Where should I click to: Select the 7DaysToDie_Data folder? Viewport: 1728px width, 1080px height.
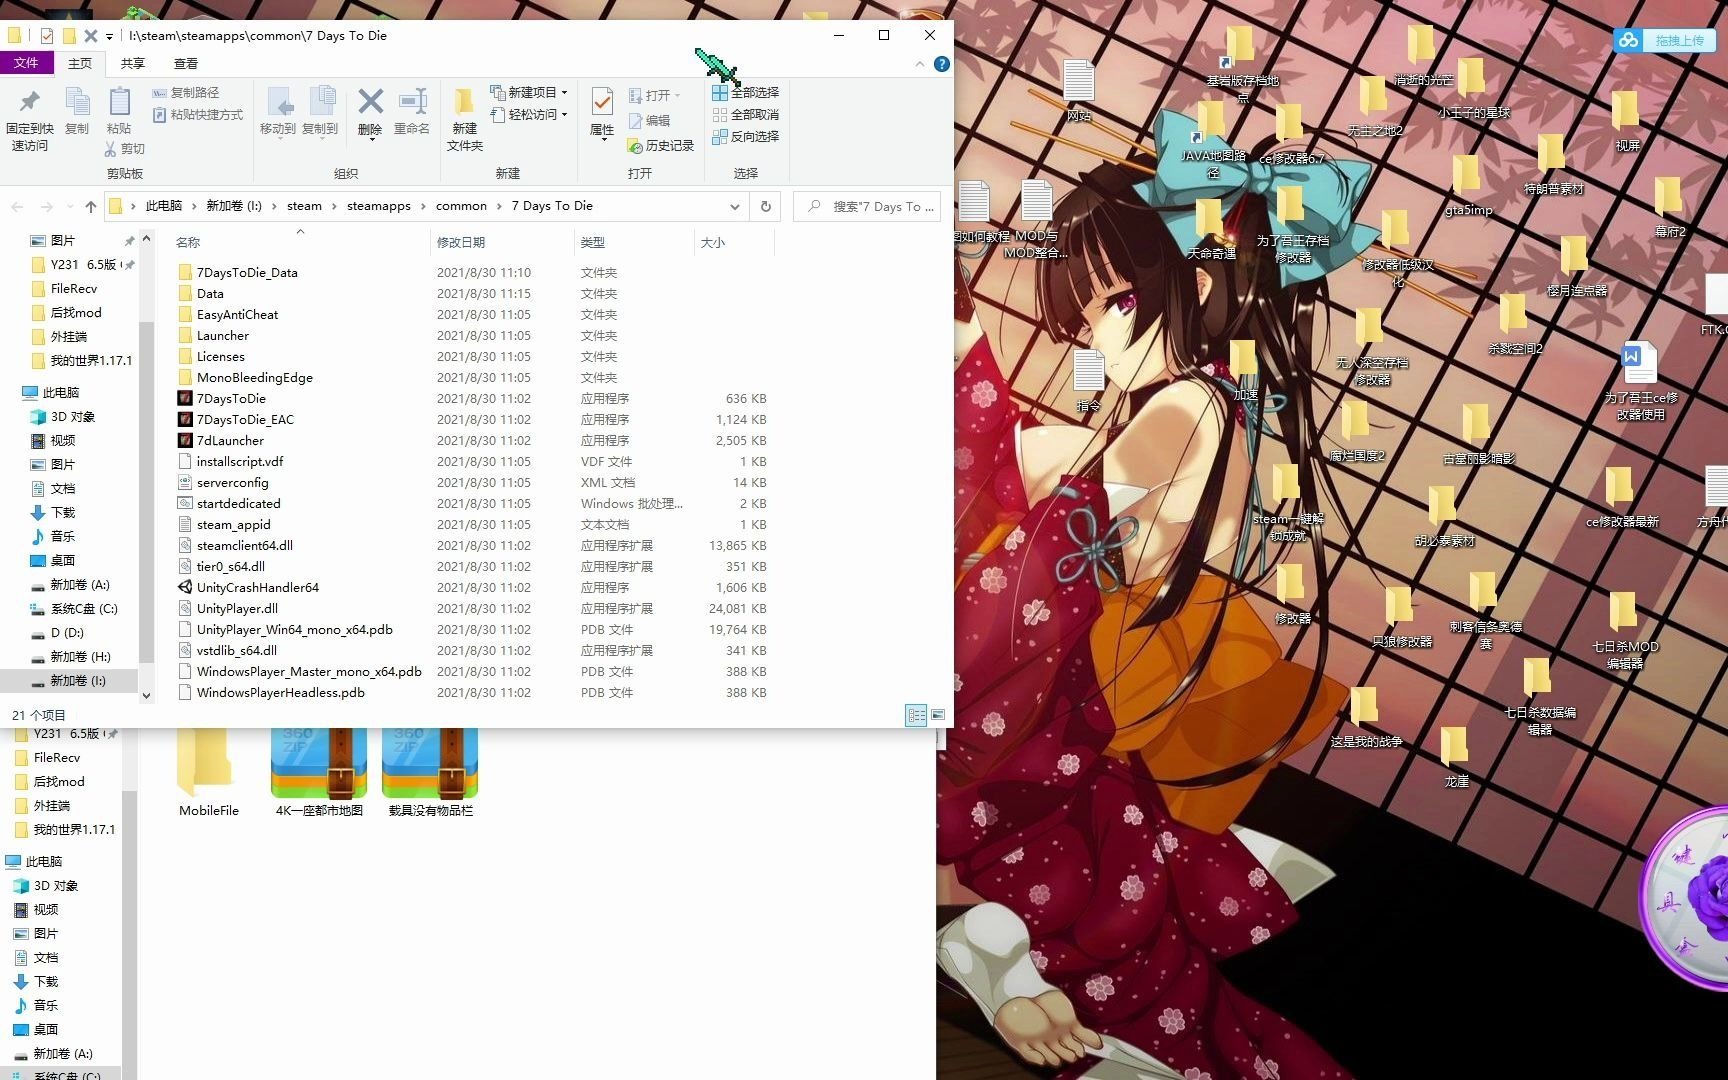click(247, 272)
